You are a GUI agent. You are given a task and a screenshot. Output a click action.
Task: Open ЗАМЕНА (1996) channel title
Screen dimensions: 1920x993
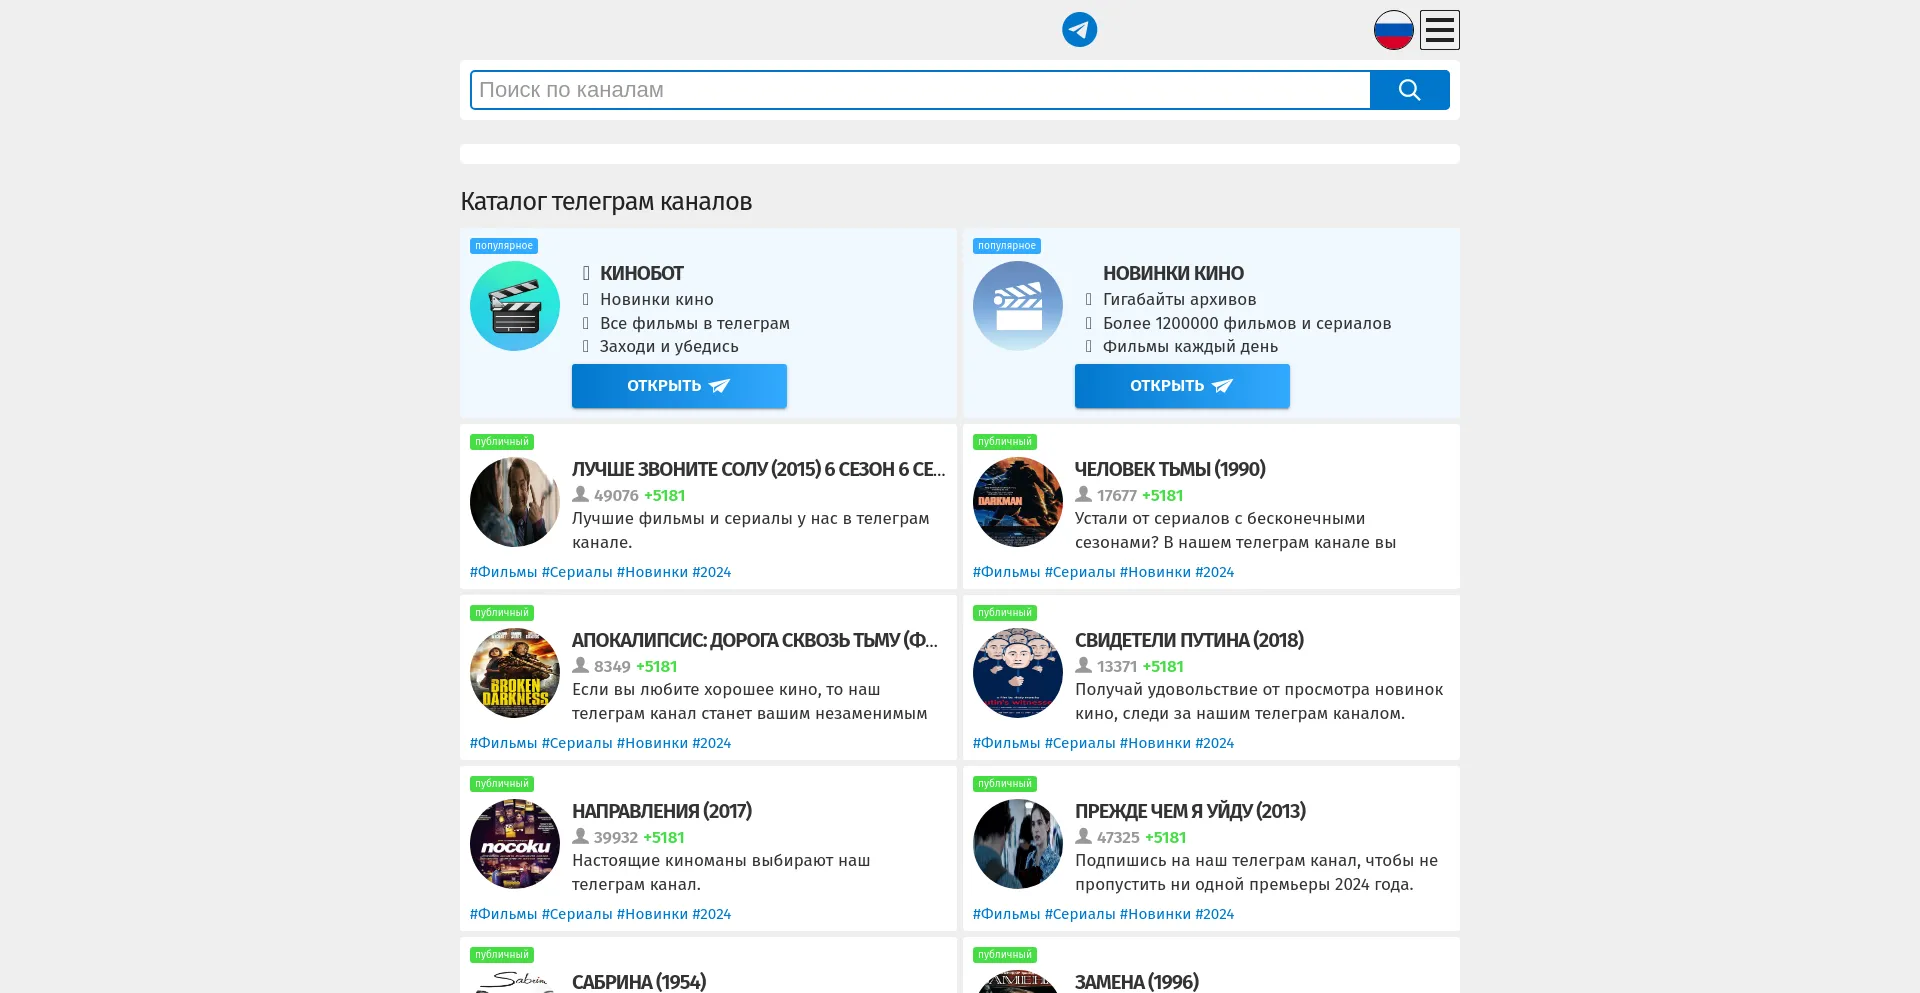pos(1137,982)
